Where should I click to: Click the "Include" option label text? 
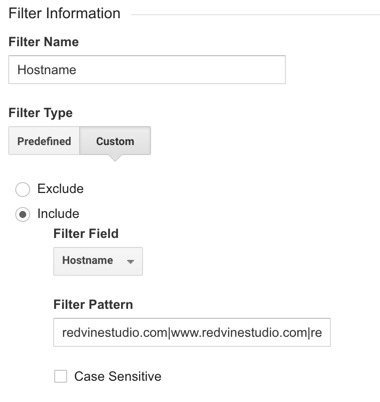(x=58, y=214)
